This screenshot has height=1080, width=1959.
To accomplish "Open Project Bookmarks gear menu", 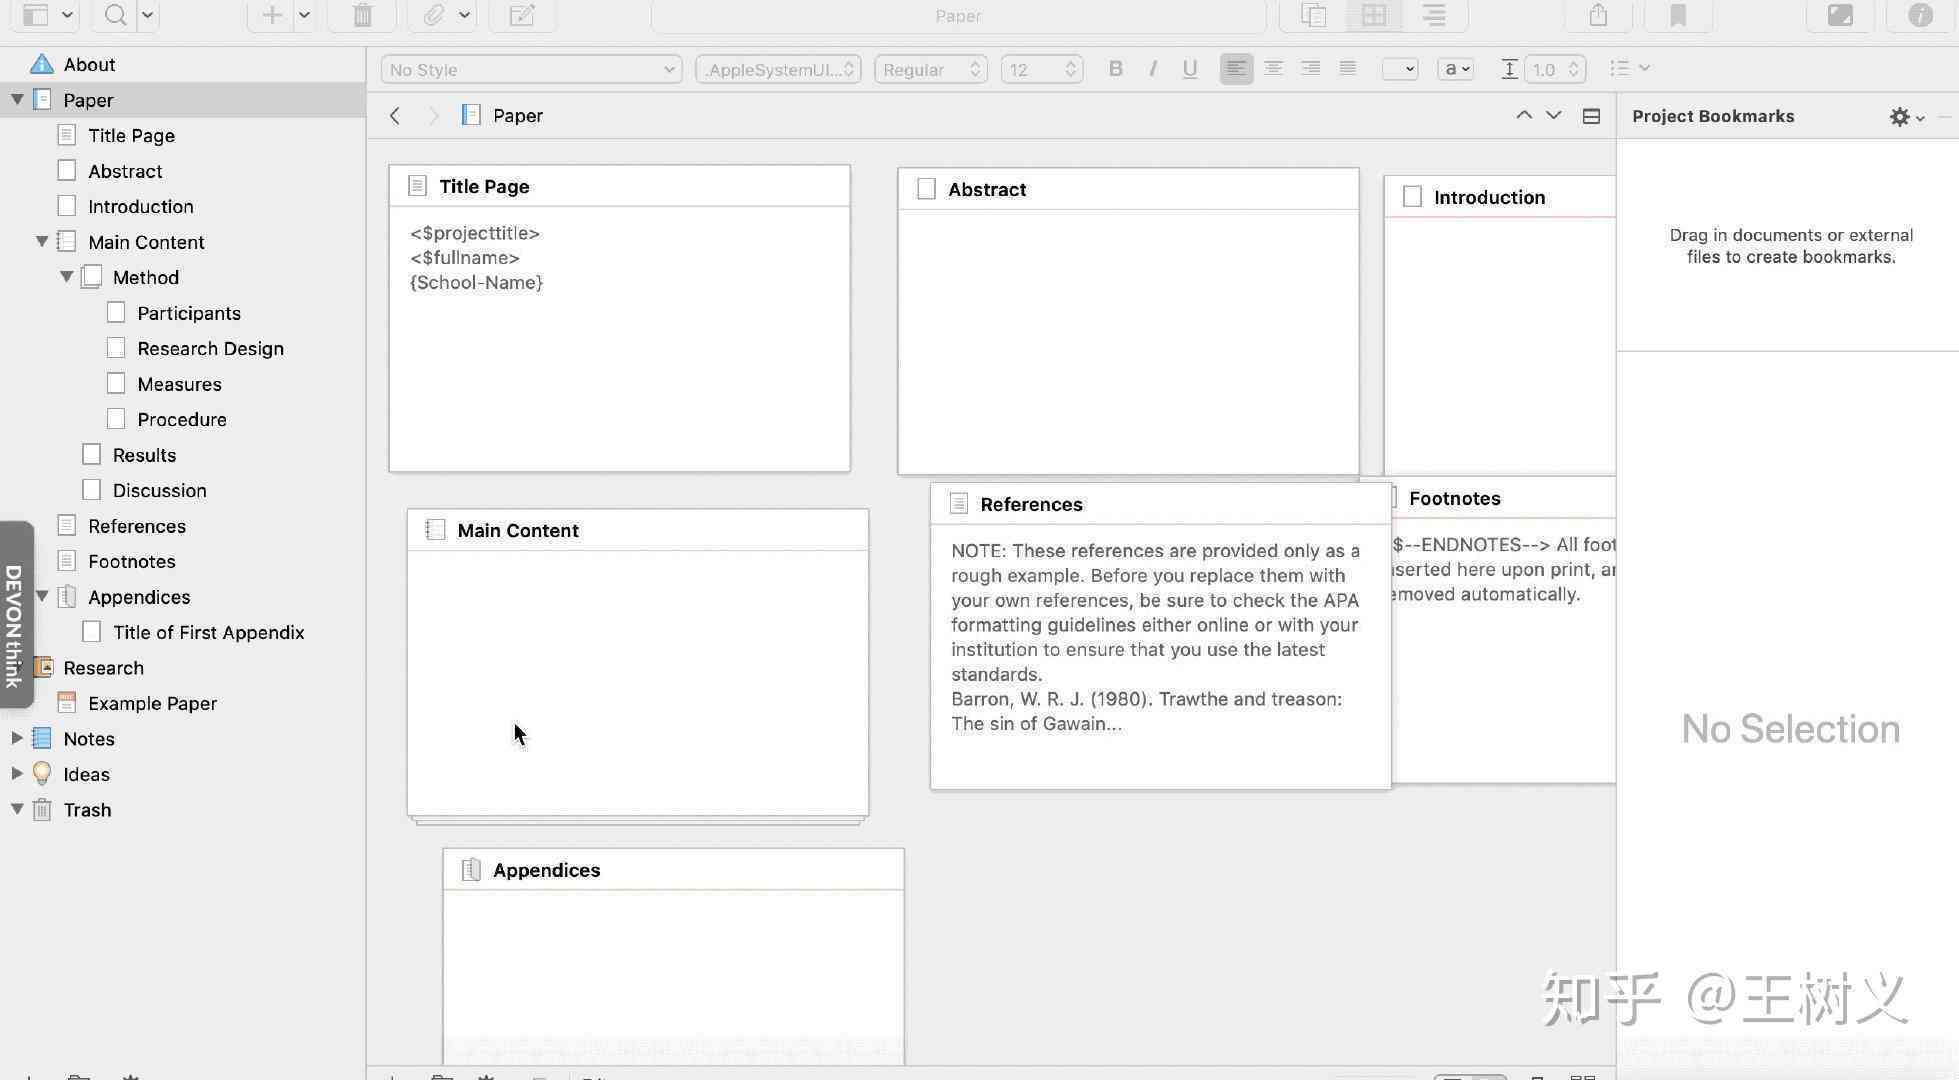I will 1906,117.
